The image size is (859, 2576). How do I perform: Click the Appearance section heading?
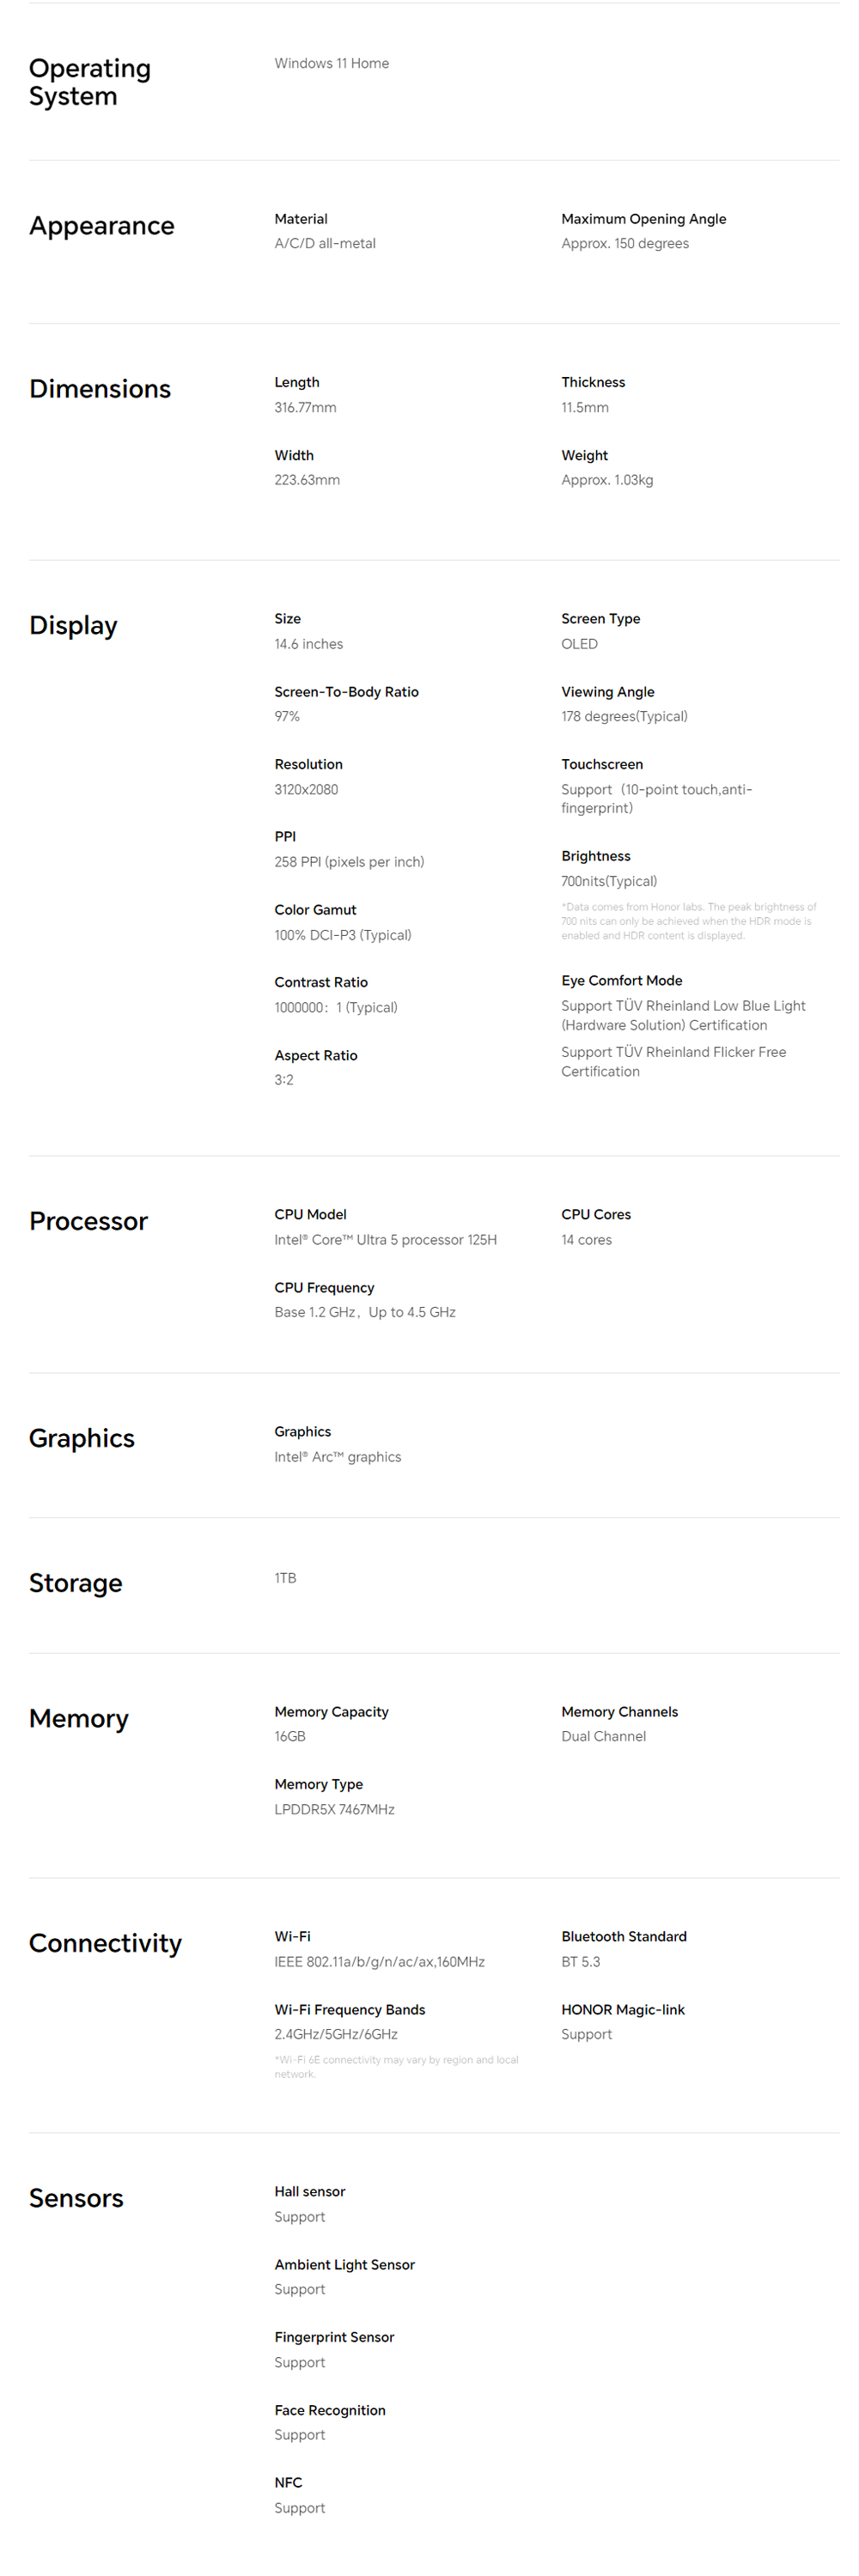(x=101, y=226)
